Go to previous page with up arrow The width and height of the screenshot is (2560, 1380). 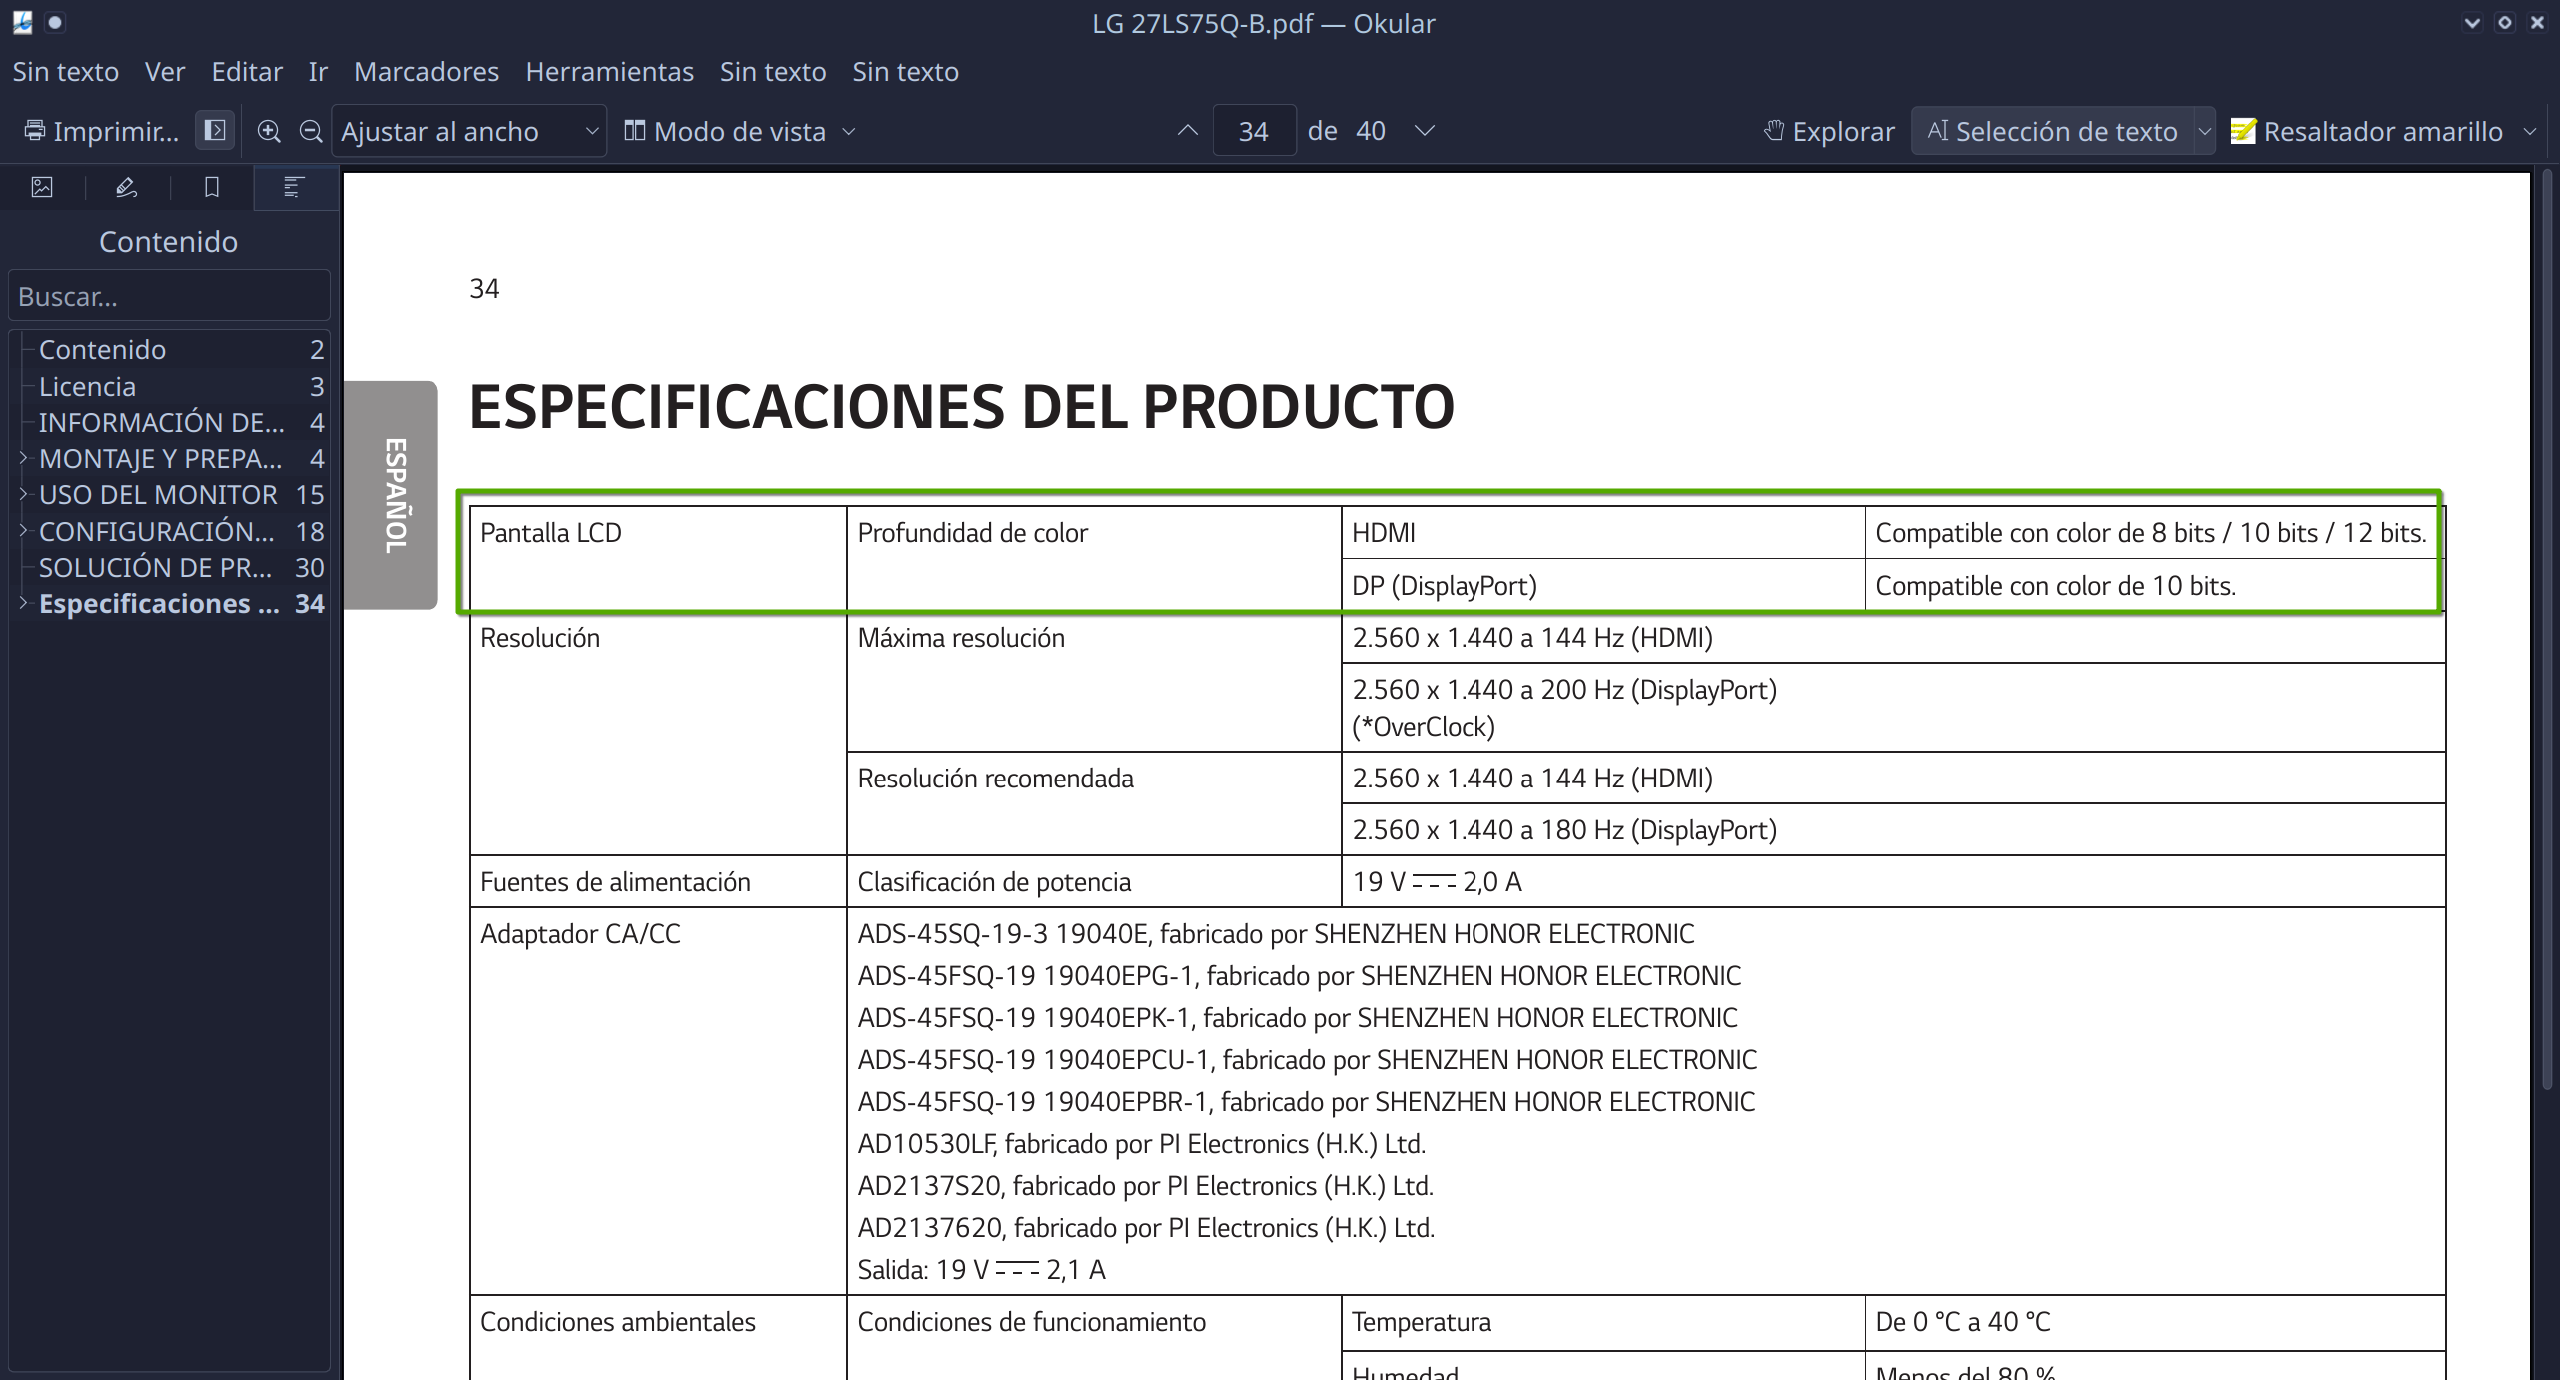point(1187,131)
